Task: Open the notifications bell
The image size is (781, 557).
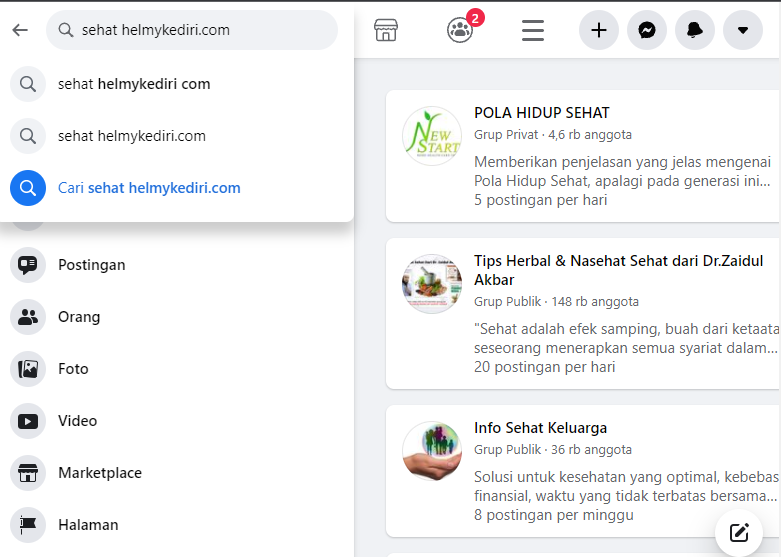Action: point(695,30)
